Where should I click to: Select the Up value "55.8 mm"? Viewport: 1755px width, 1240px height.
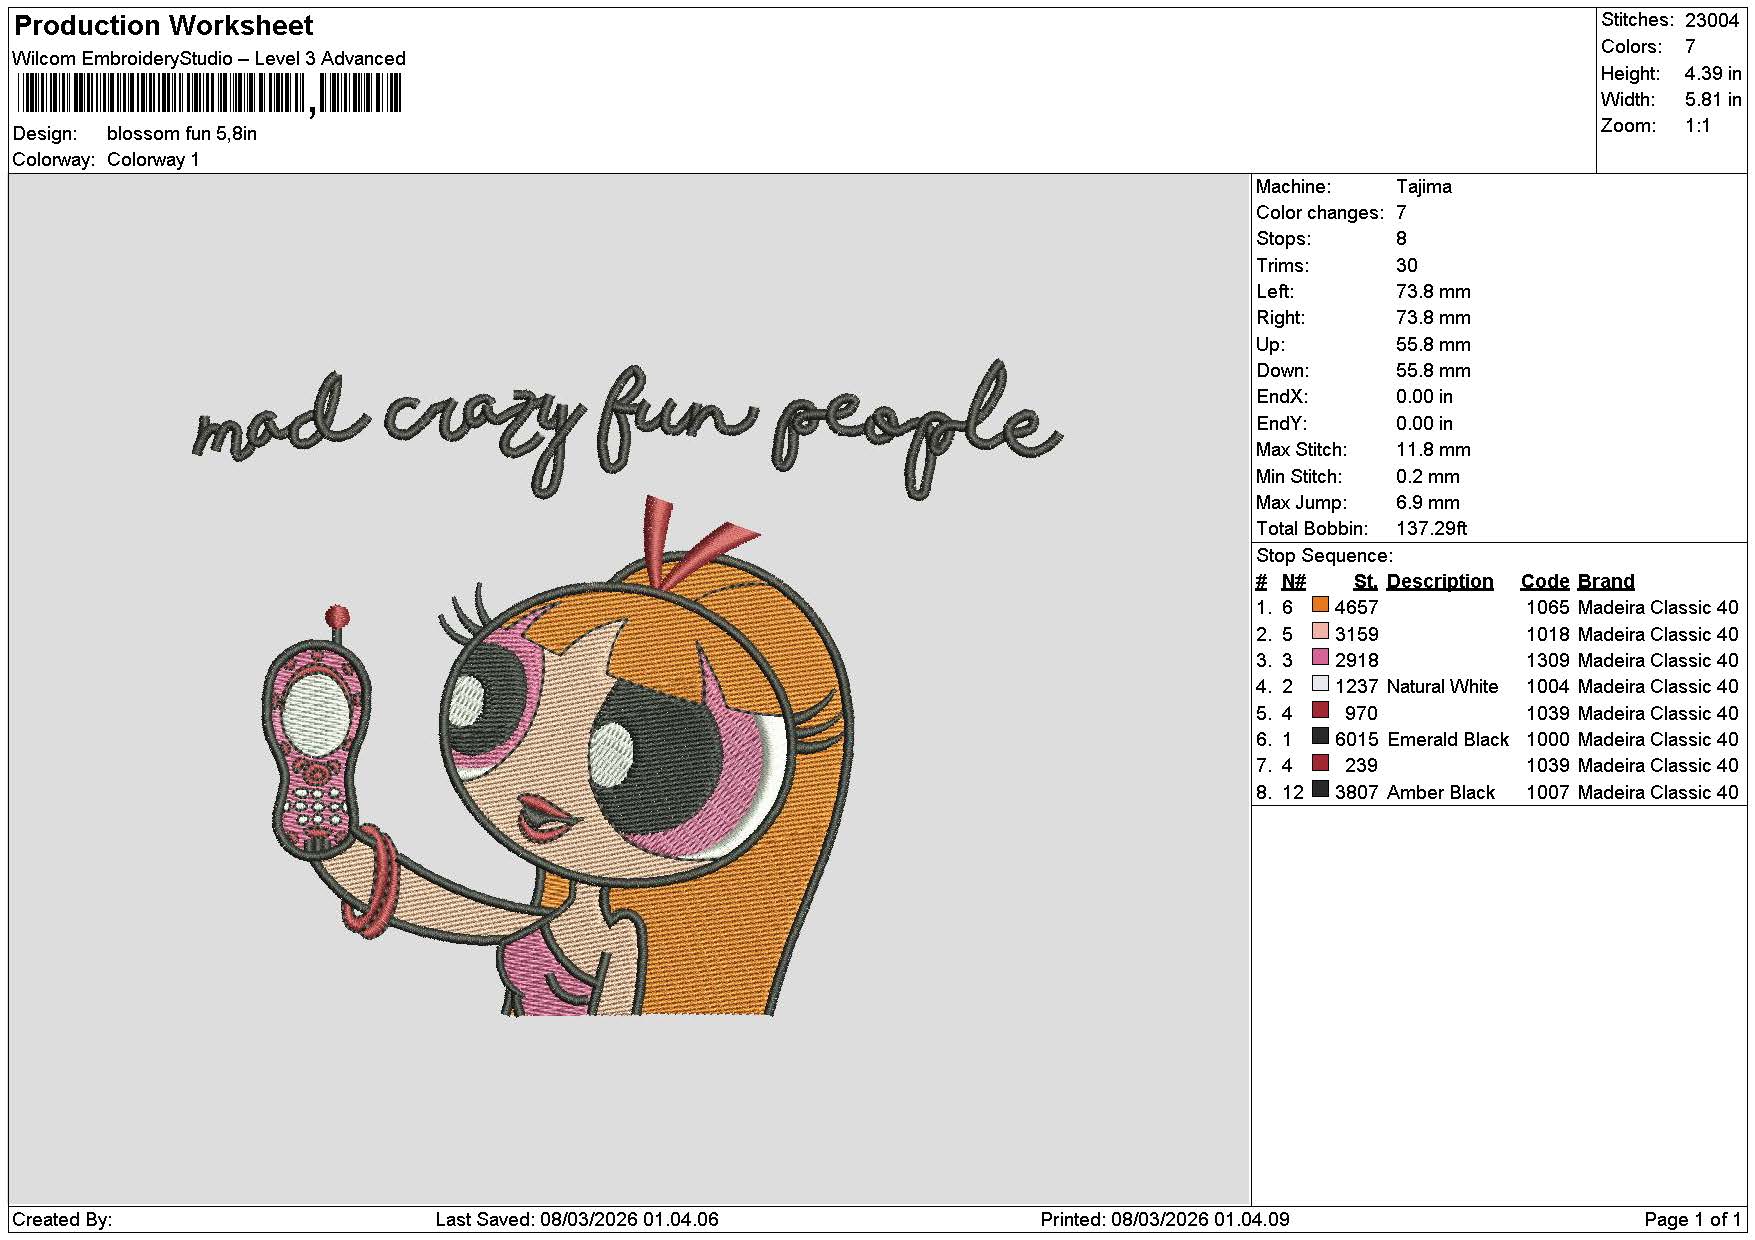(1433, 345)
